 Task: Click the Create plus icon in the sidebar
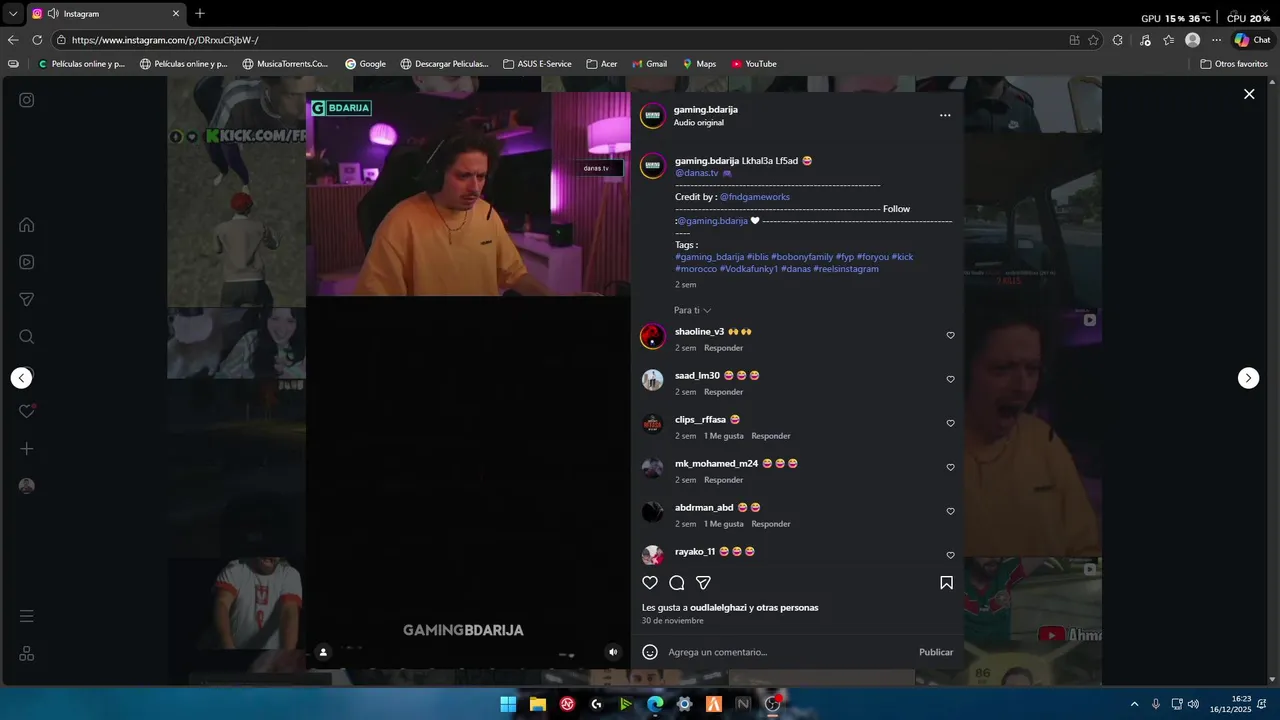27,449
